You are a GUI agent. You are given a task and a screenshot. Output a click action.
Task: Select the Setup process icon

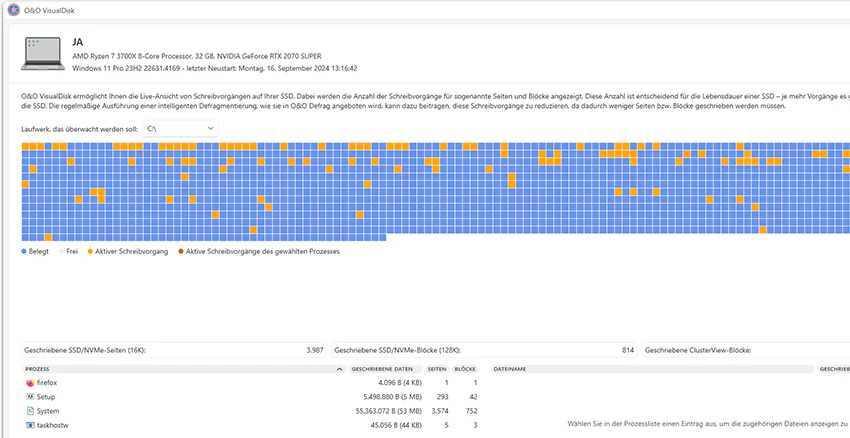[x=30, y=397]
